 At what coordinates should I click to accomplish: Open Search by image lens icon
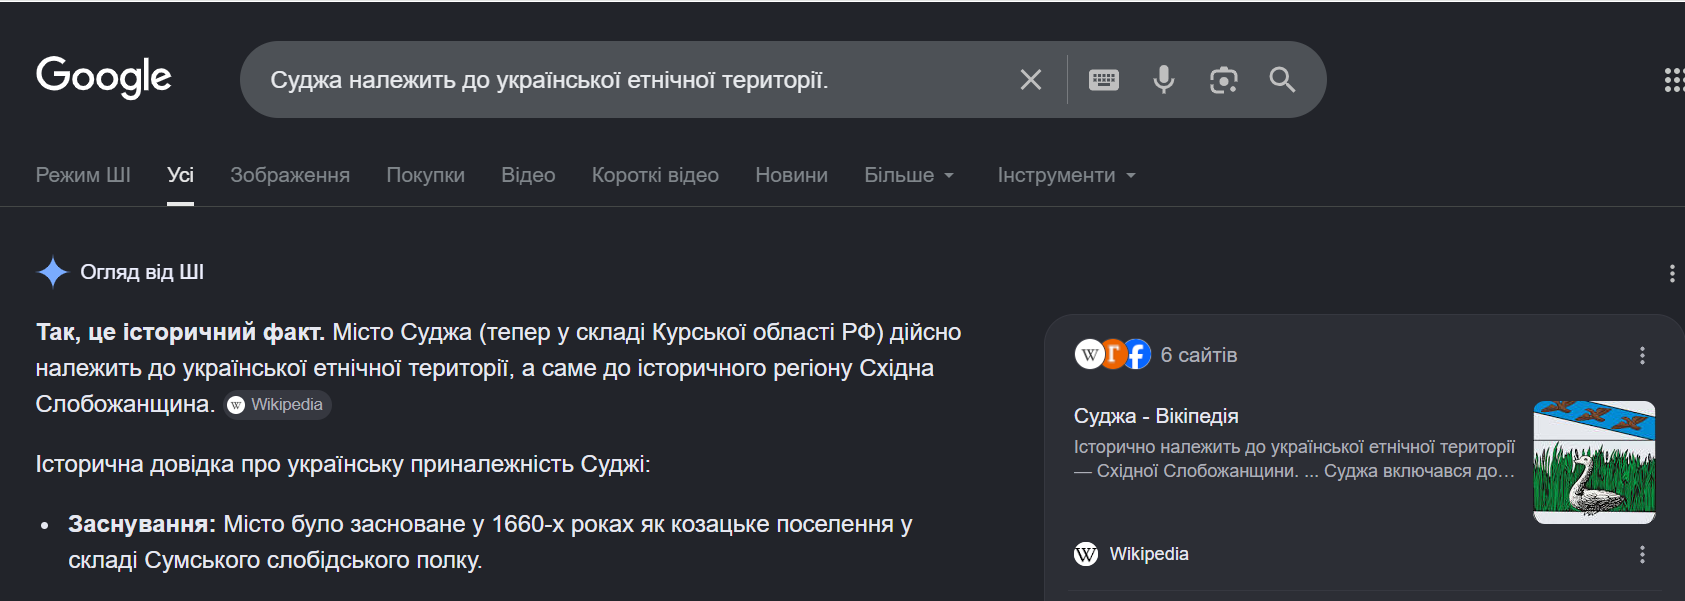coord(1223,80)
